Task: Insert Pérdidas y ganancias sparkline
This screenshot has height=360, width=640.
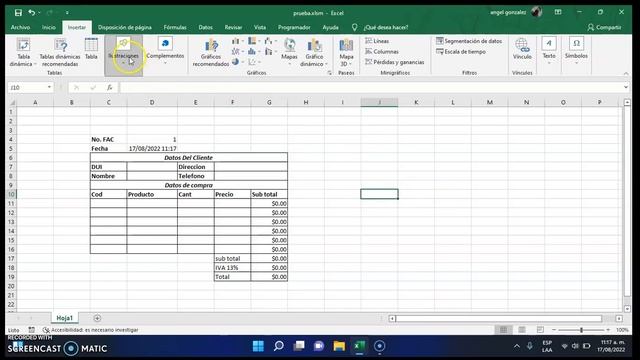Action: [394, 62]
